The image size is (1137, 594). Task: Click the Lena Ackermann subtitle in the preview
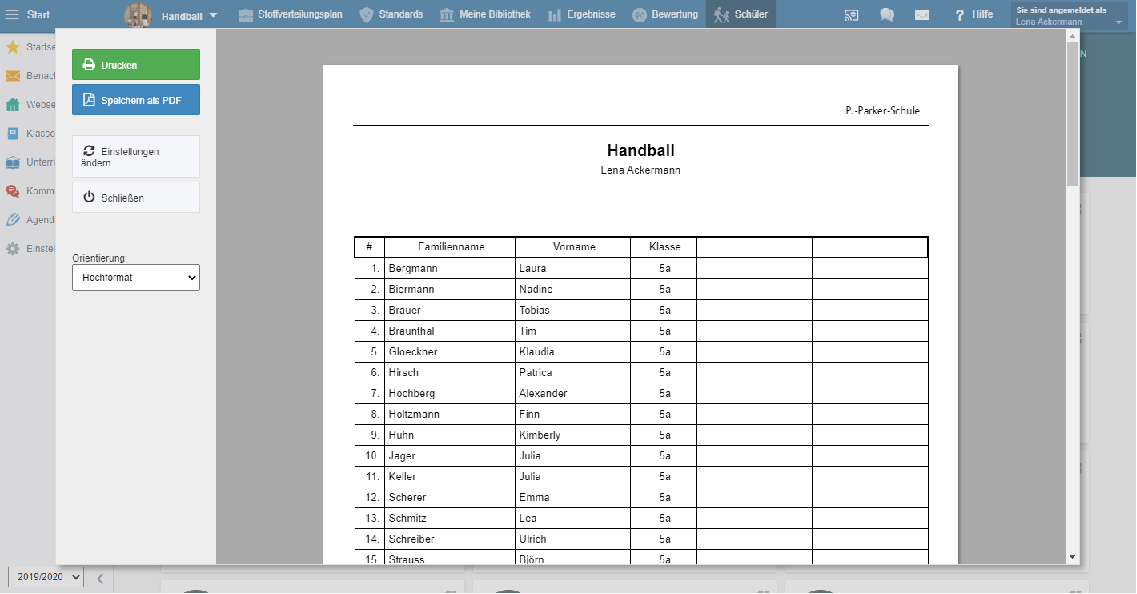pyautogui.click(x=641, y=170)
